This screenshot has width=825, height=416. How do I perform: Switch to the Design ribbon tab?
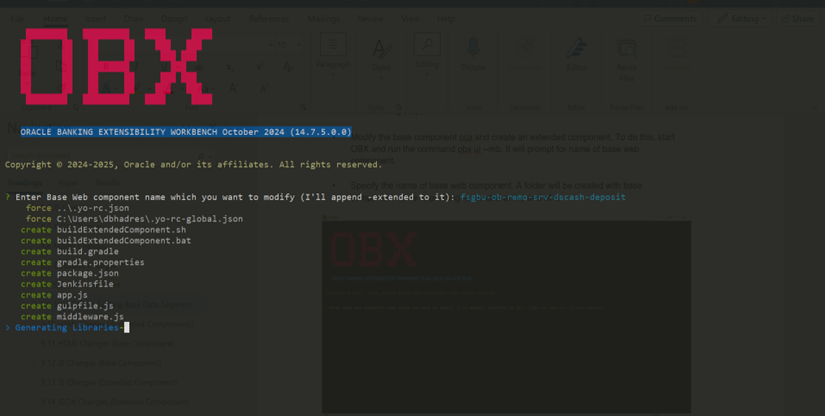pos(174,19)
